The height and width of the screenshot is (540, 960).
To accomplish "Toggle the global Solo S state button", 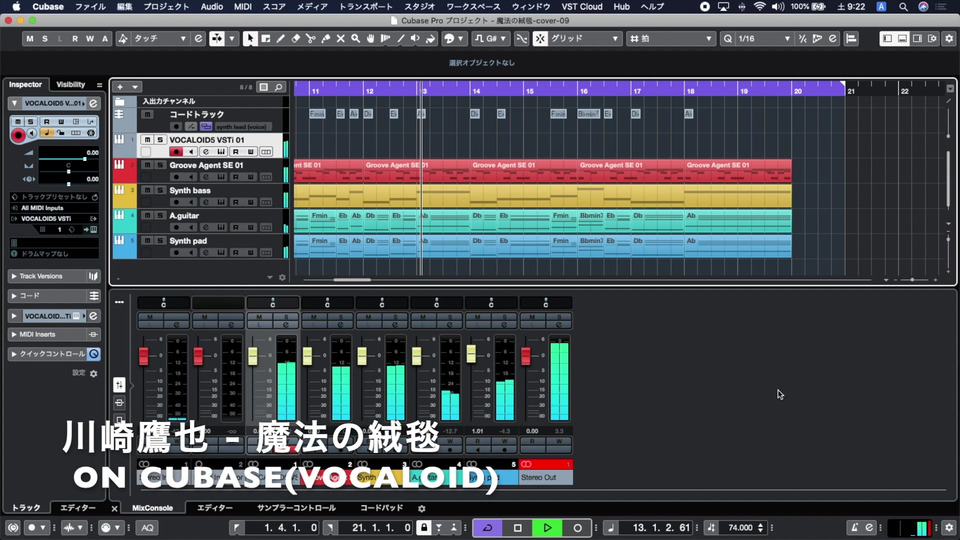I will point(45,39).
